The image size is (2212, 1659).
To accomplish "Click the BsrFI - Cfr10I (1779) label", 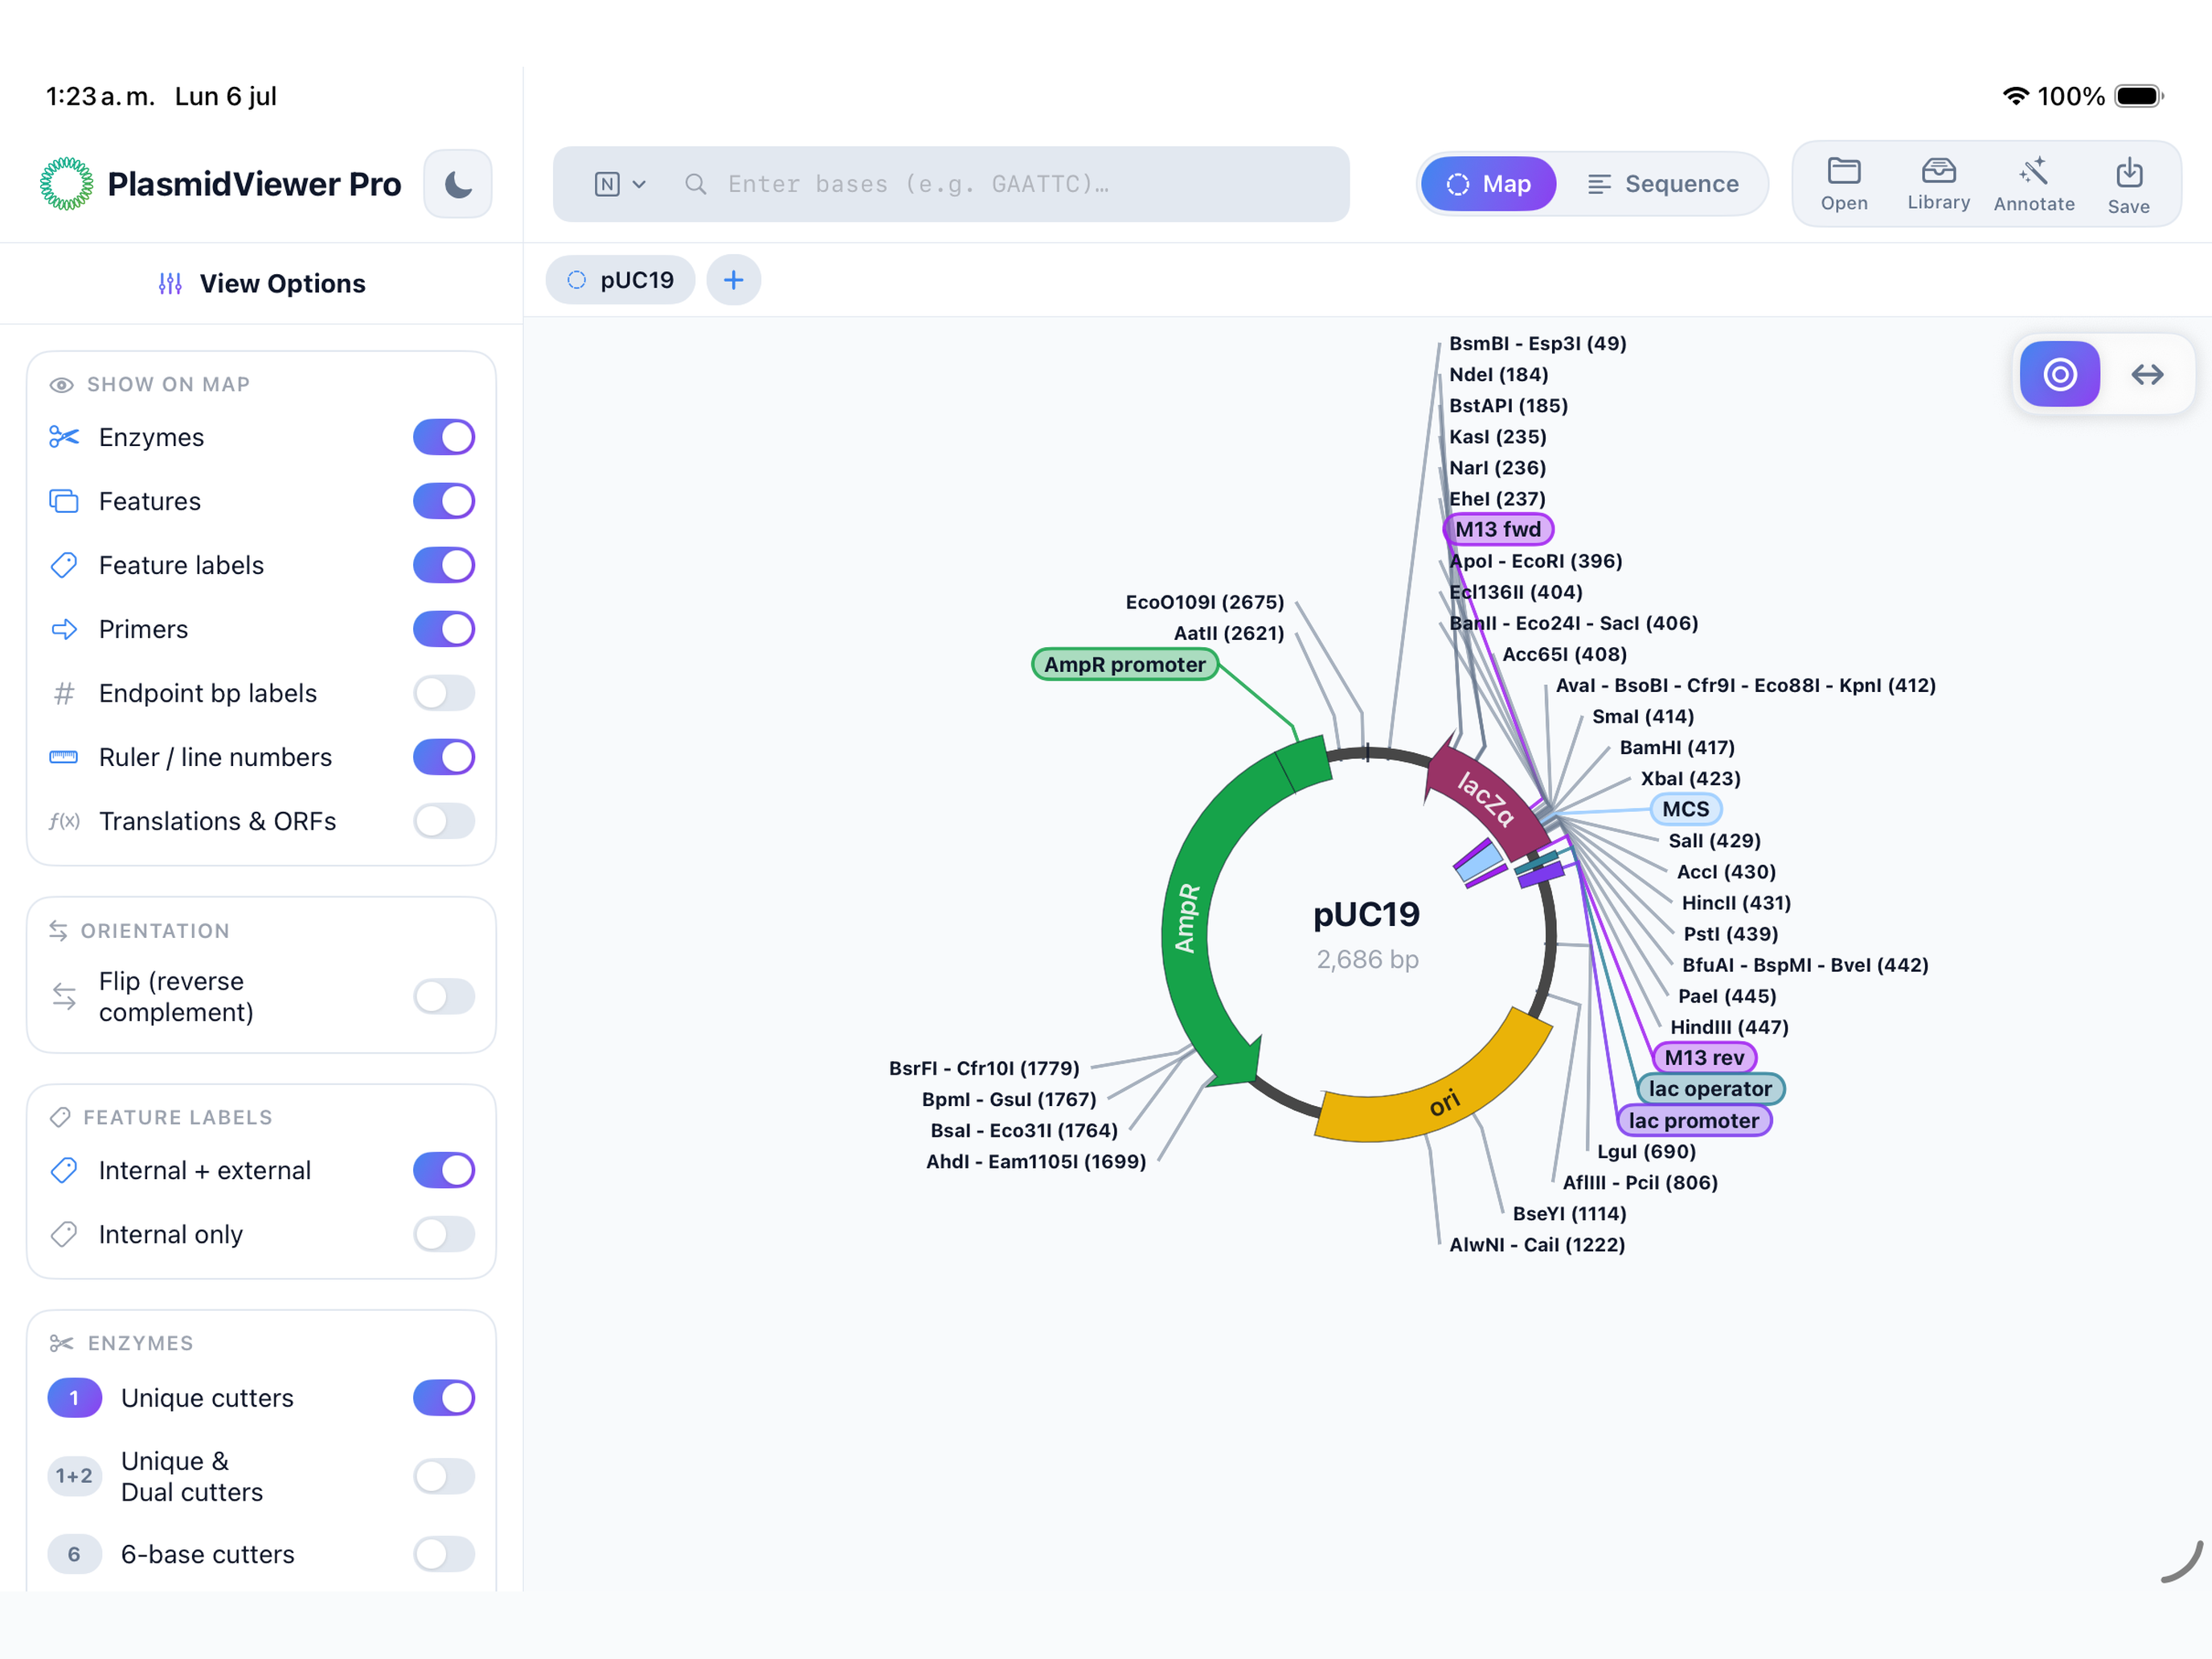I will (x=984, y=1068).
